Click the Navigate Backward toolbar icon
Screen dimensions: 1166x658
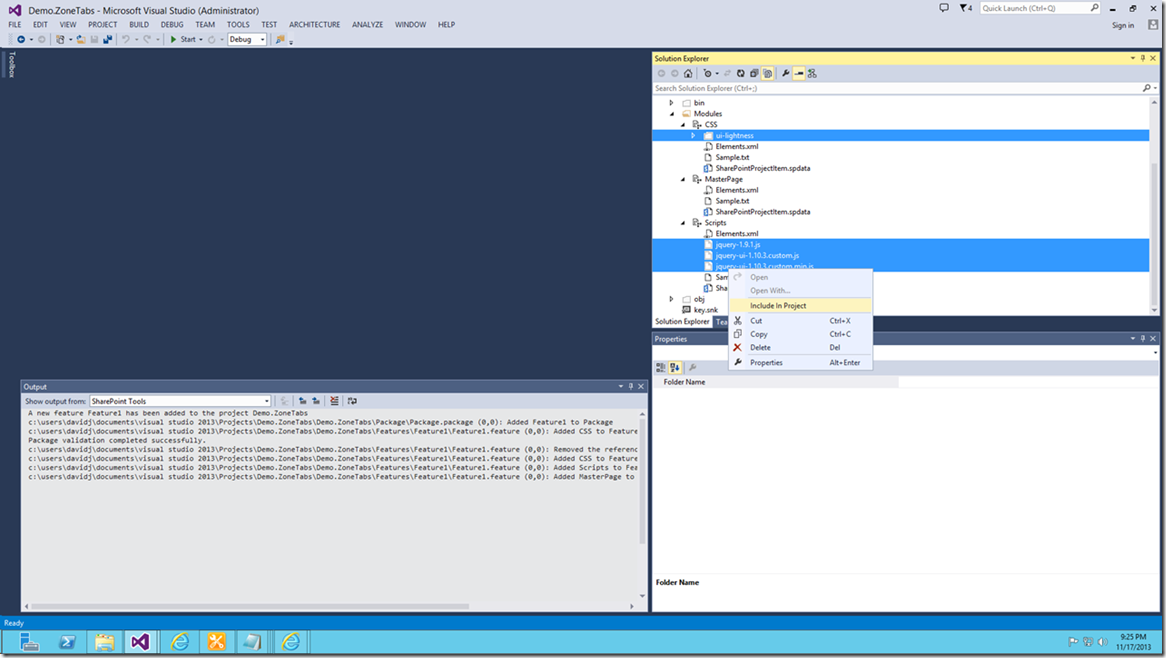pos(21,39)
